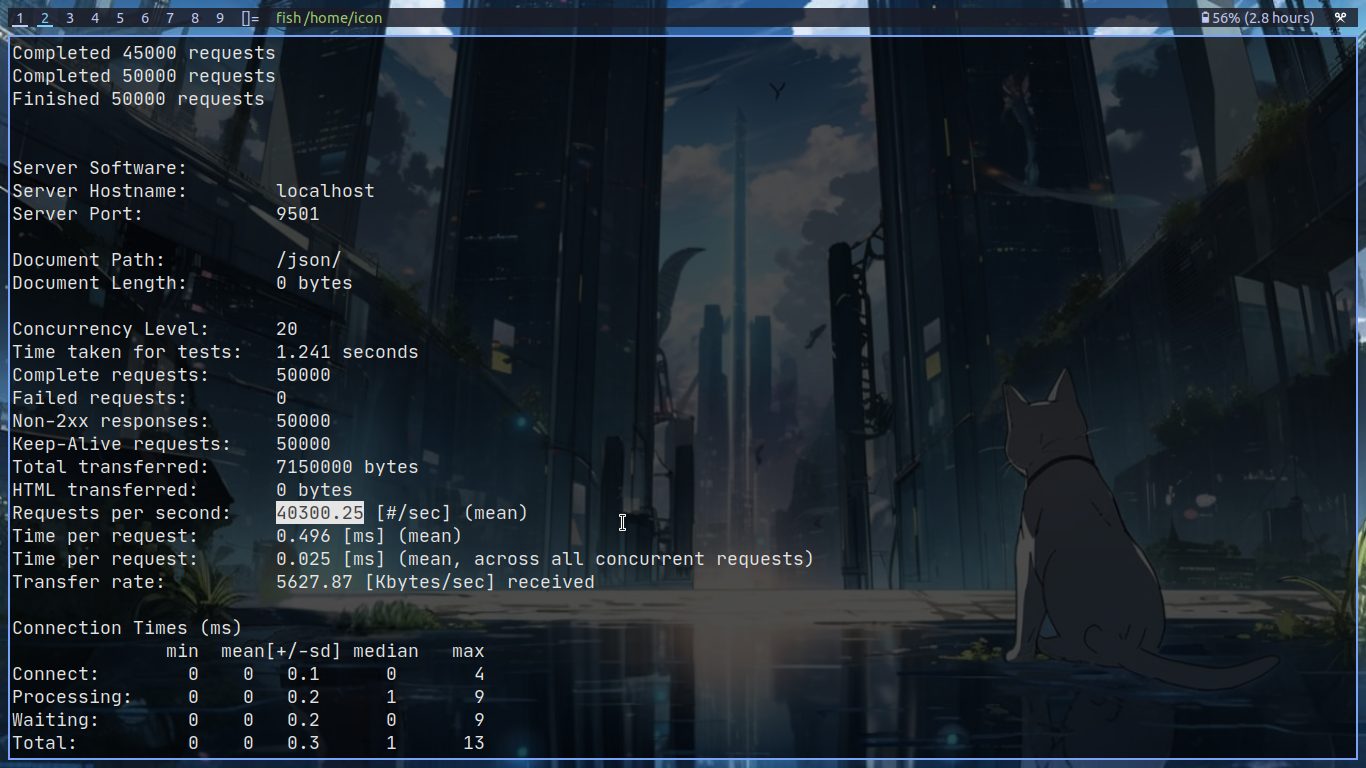Go to workspace 4

coord(95,18)
